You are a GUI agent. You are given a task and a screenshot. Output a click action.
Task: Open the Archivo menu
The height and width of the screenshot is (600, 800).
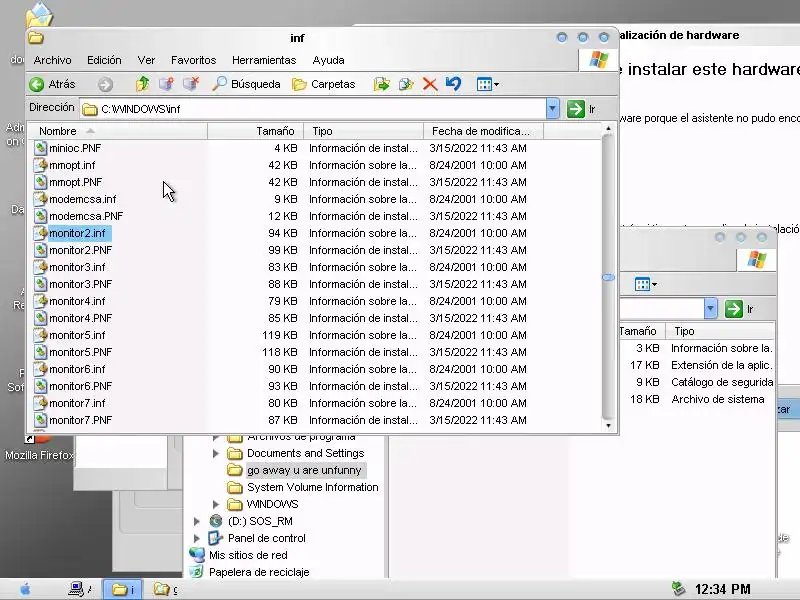(53, 60)
